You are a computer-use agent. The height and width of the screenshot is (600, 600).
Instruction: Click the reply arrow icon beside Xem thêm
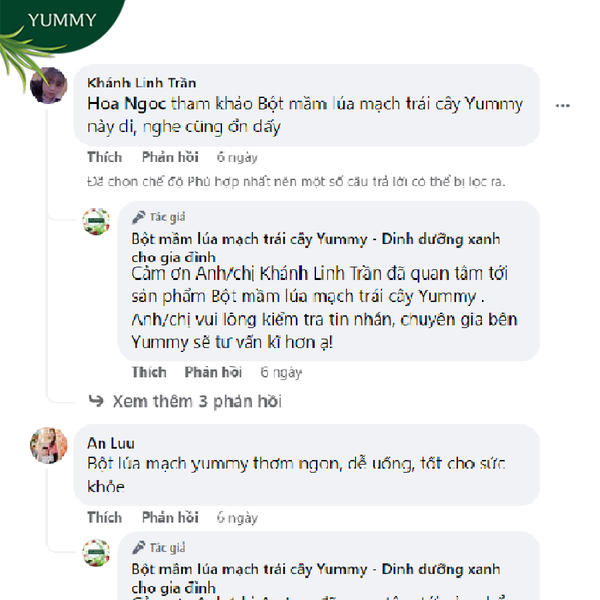point(96,401)
